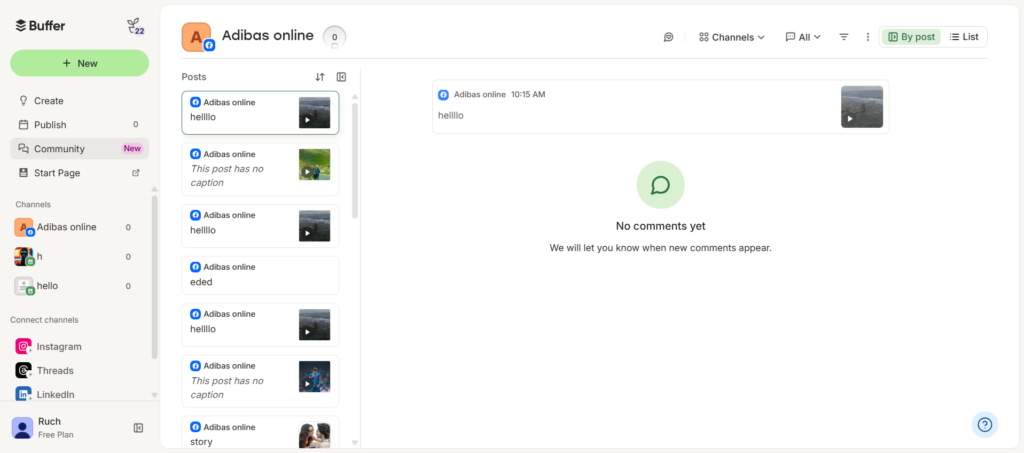Click the Buffer logo

(x=40, y=26)
